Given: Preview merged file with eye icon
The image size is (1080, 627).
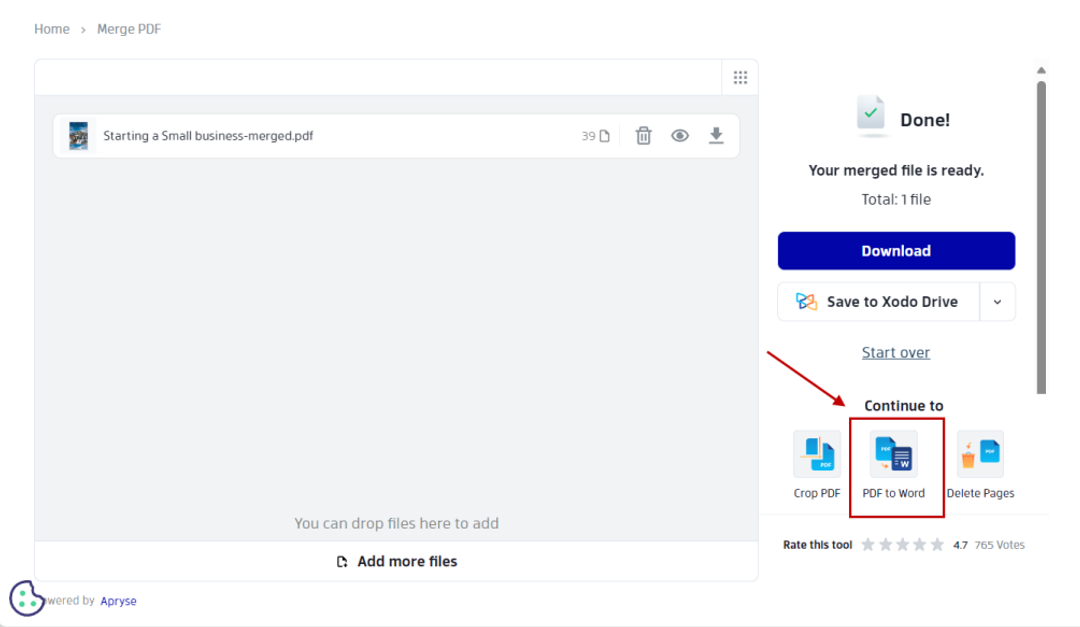Looking at the screenshot, I should tap(680, 136).
